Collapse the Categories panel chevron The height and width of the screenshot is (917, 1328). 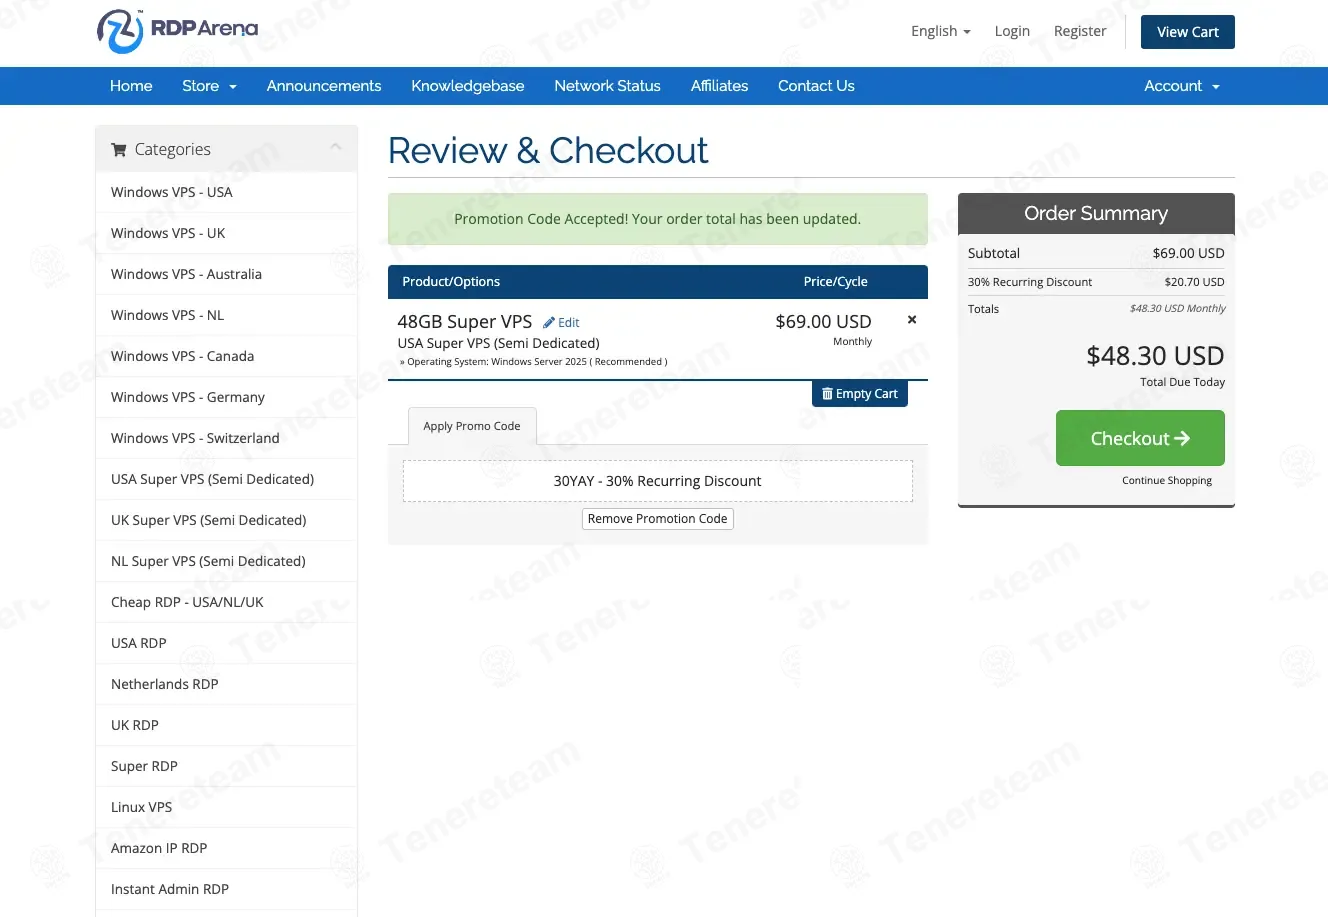click(336, 148)
